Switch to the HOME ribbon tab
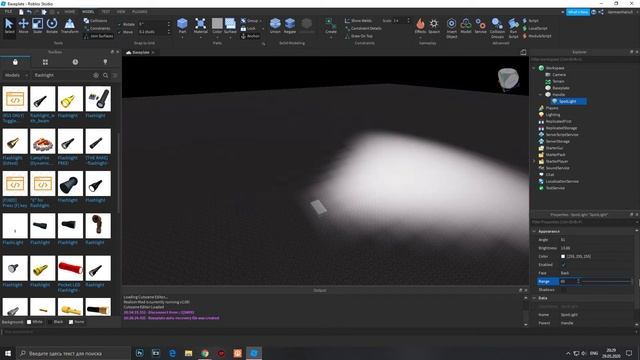 70,12
